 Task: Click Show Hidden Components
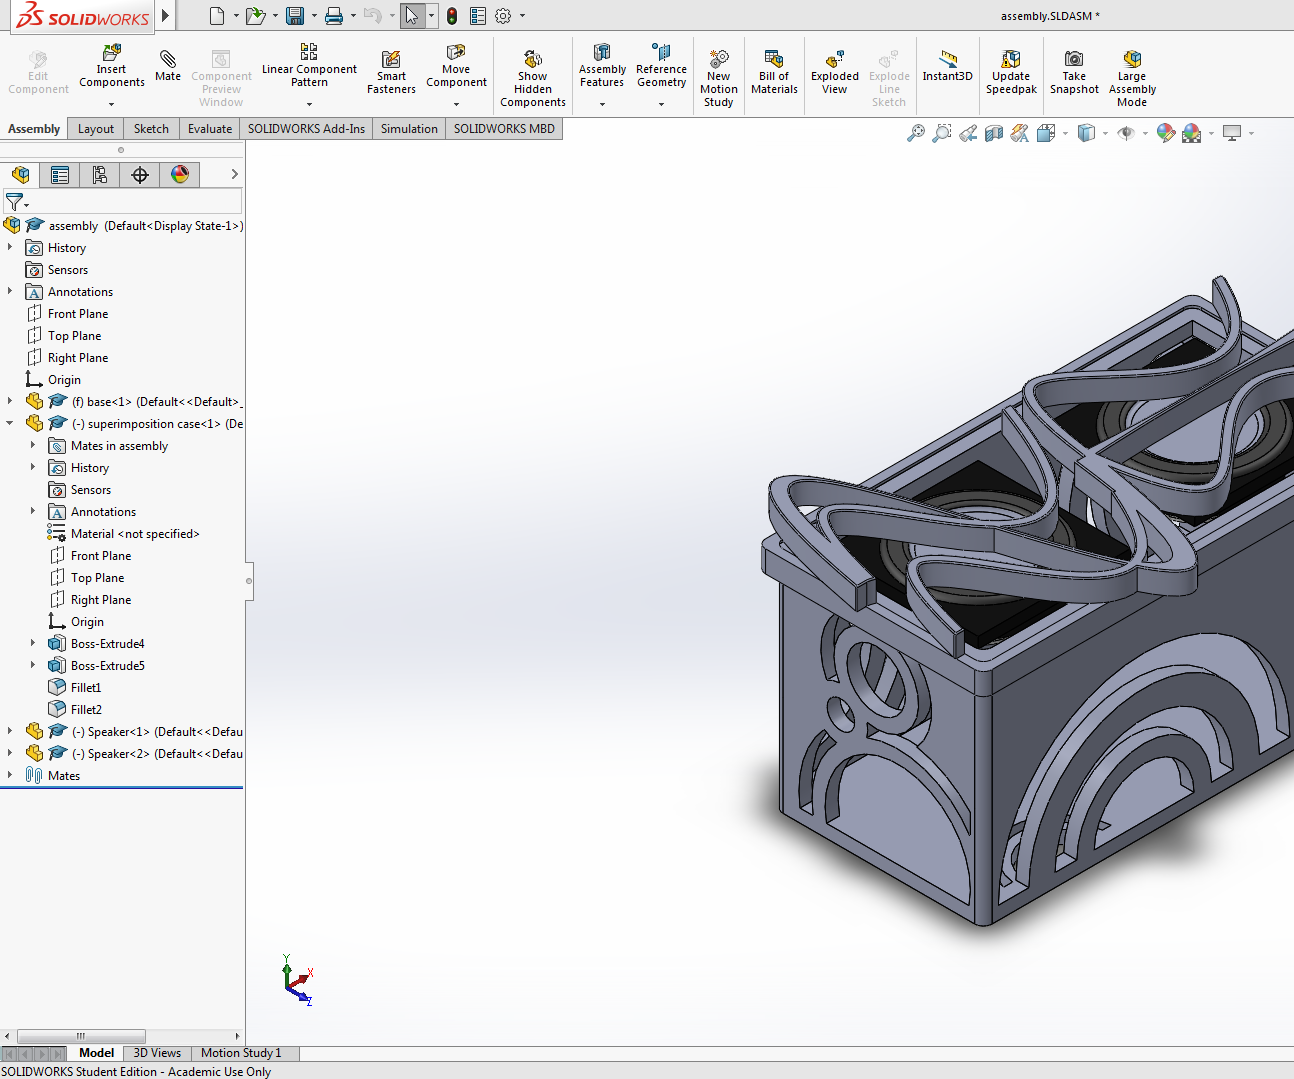click(x=533, y=78)
